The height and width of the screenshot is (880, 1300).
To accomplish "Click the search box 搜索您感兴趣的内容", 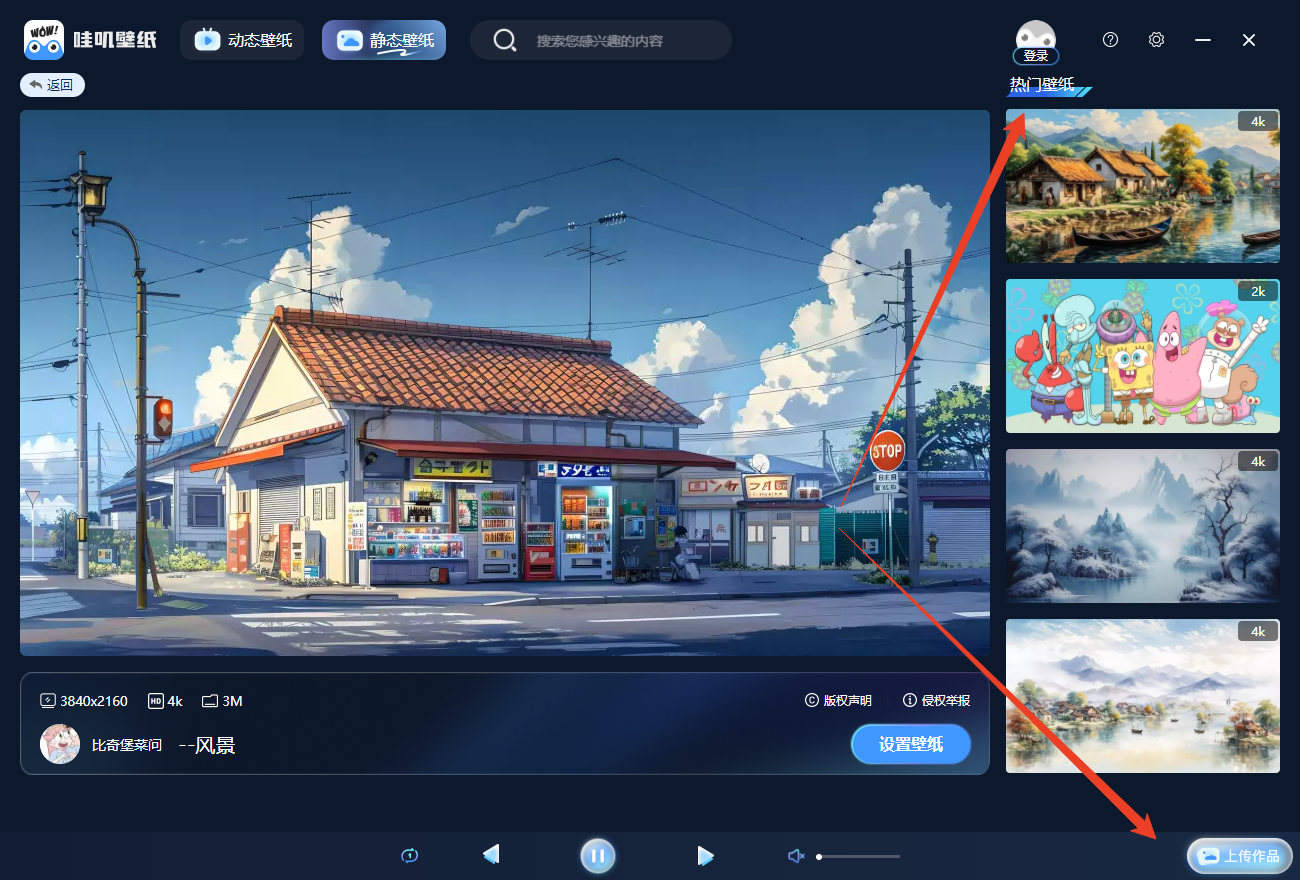I will 600,41.
